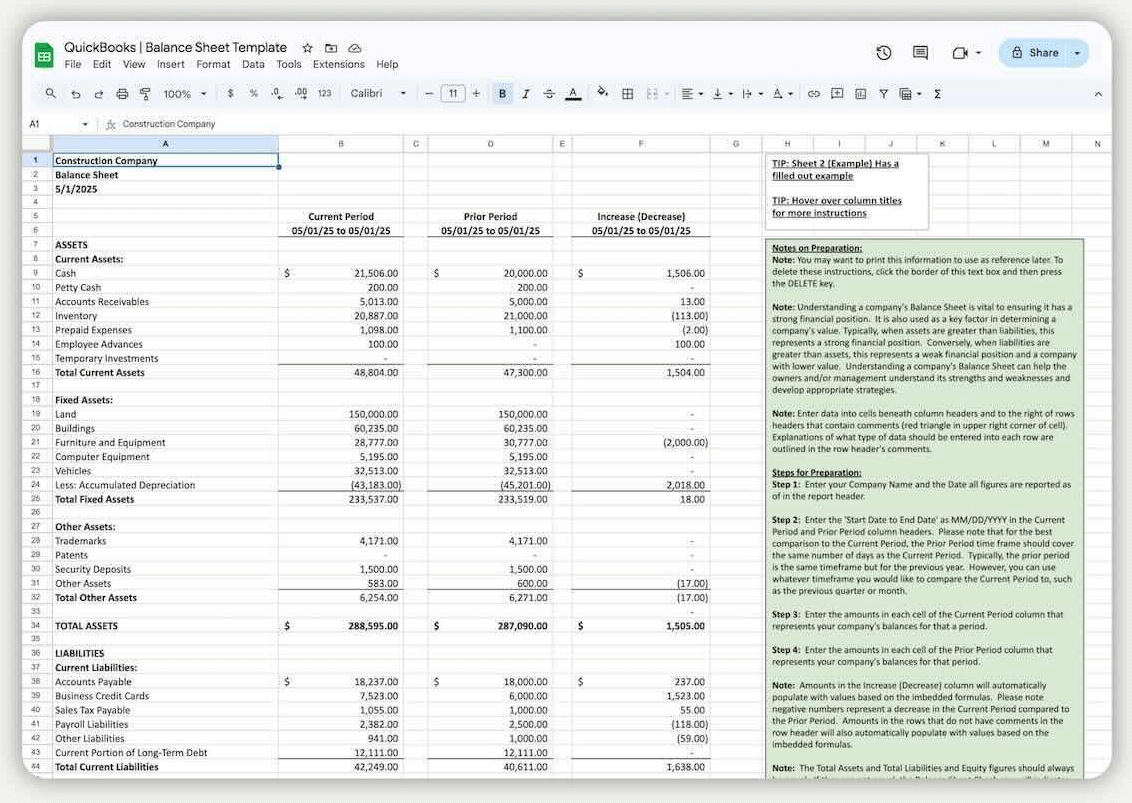Open more number formats (123)
1132x803 pixels.
(325, 93)
